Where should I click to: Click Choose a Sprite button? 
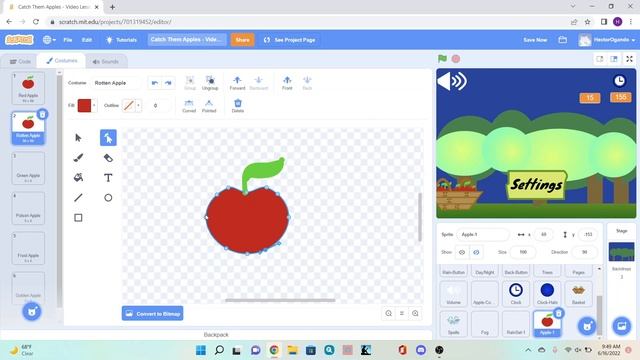[x=587, y=326]
